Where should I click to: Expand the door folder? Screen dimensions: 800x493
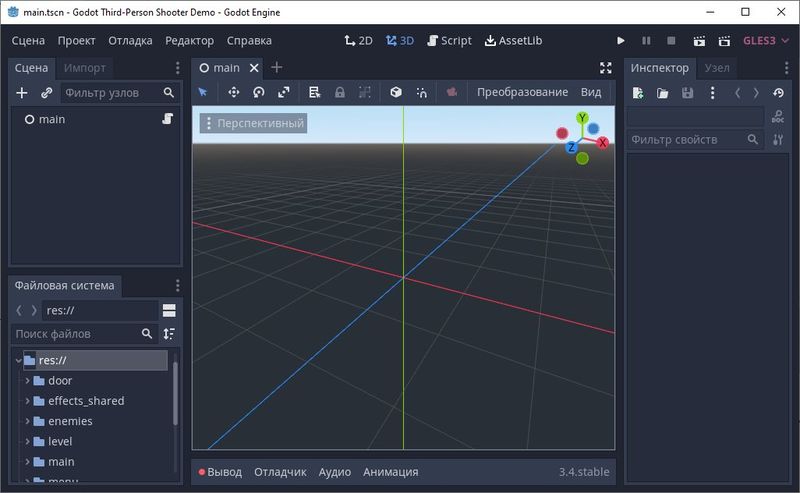28,381
